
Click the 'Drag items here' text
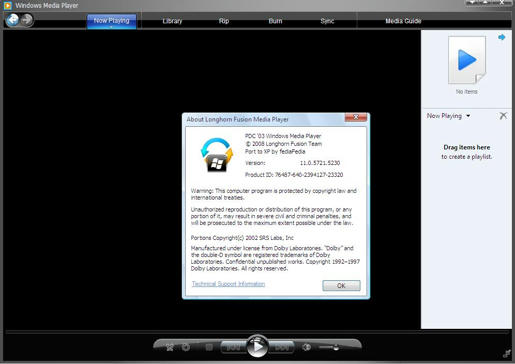467,147
